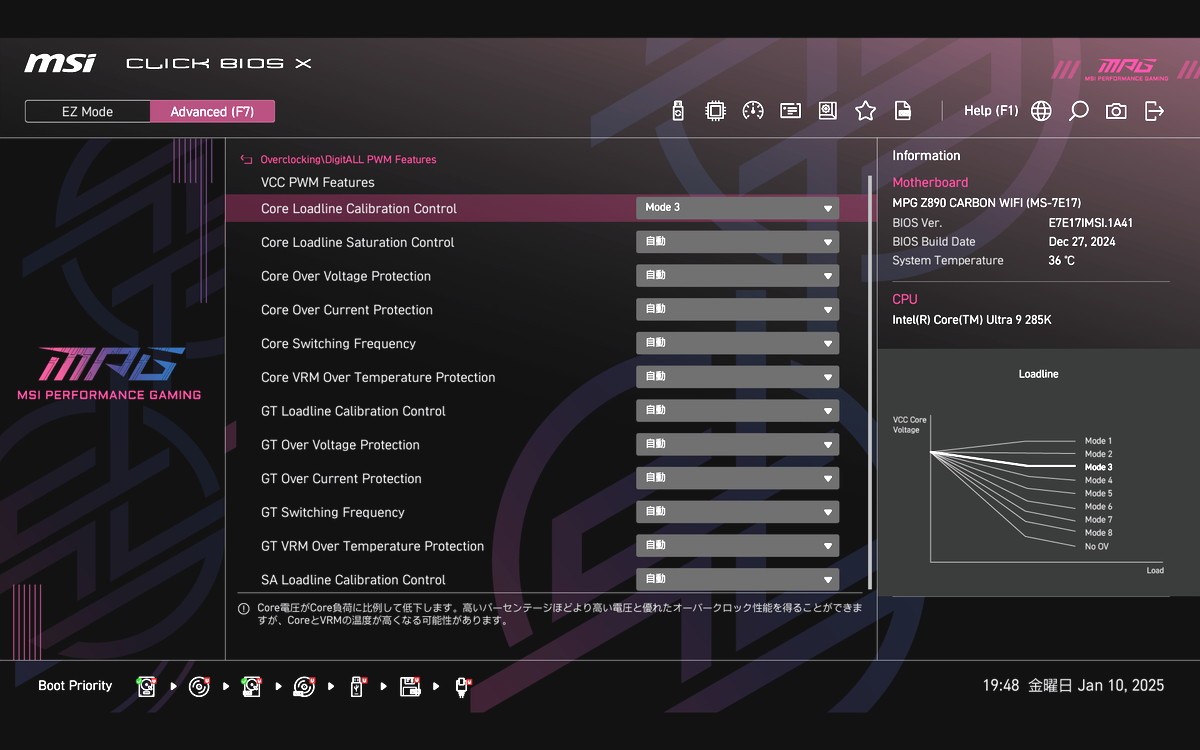Screen dimensions: 1200x750
Task: Open Core Loadline Calibration Control dropdown
Action: click(x=737, y=208)
